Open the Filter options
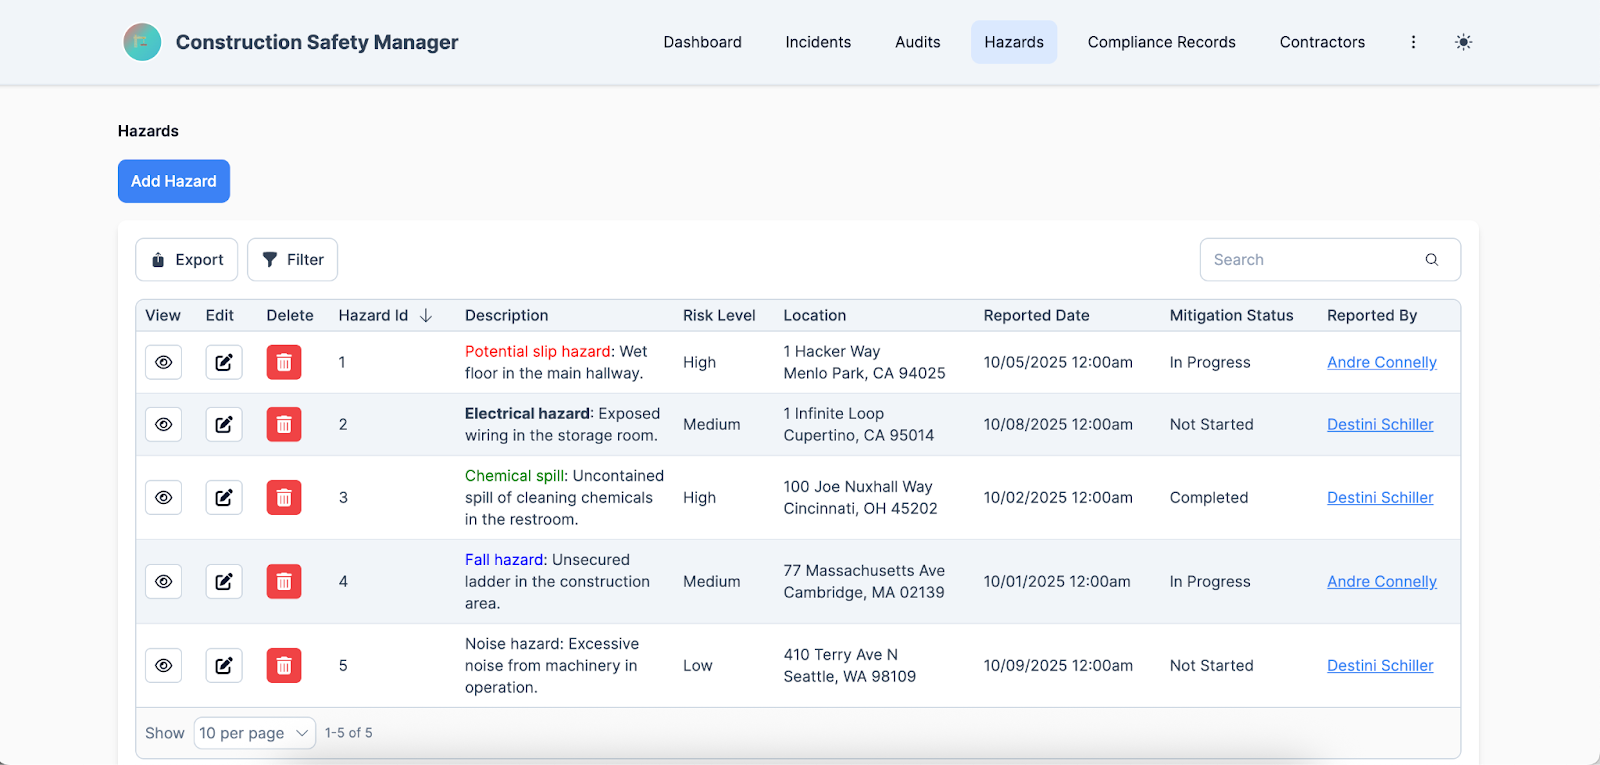Screen dimensions: 1600x765 pos(292,260)
